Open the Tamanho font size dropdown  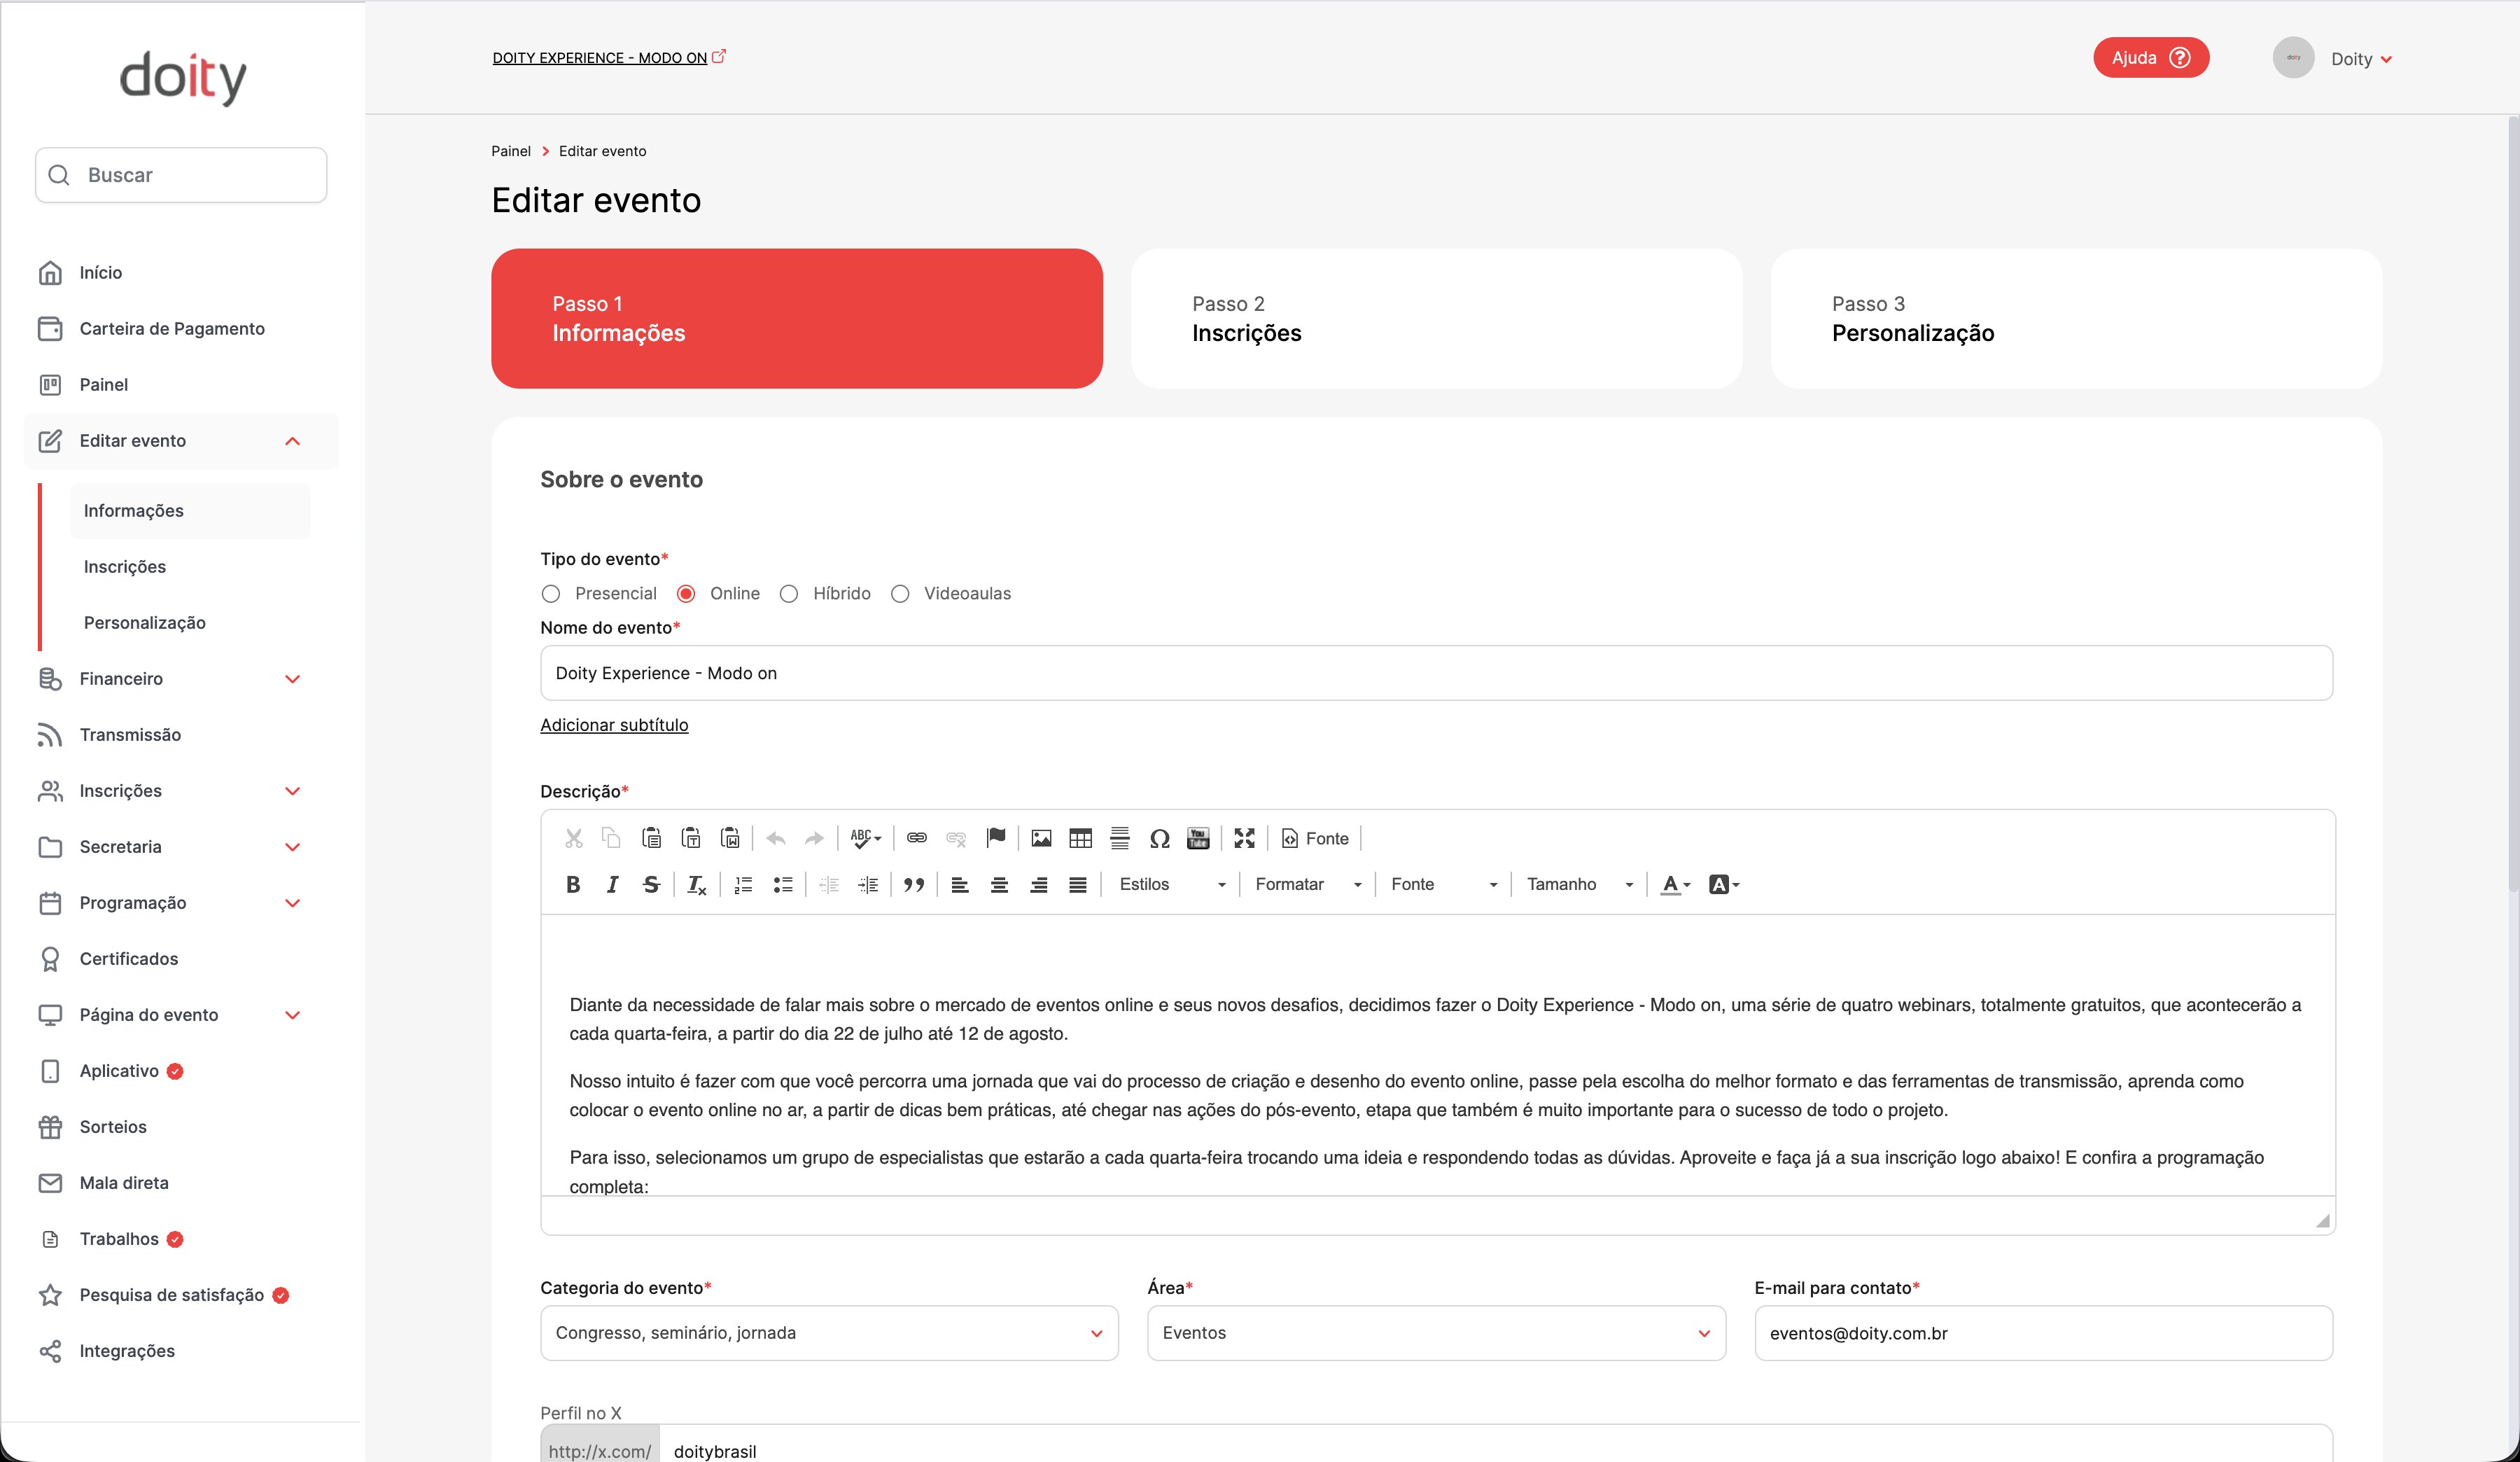coord(1579,884)
